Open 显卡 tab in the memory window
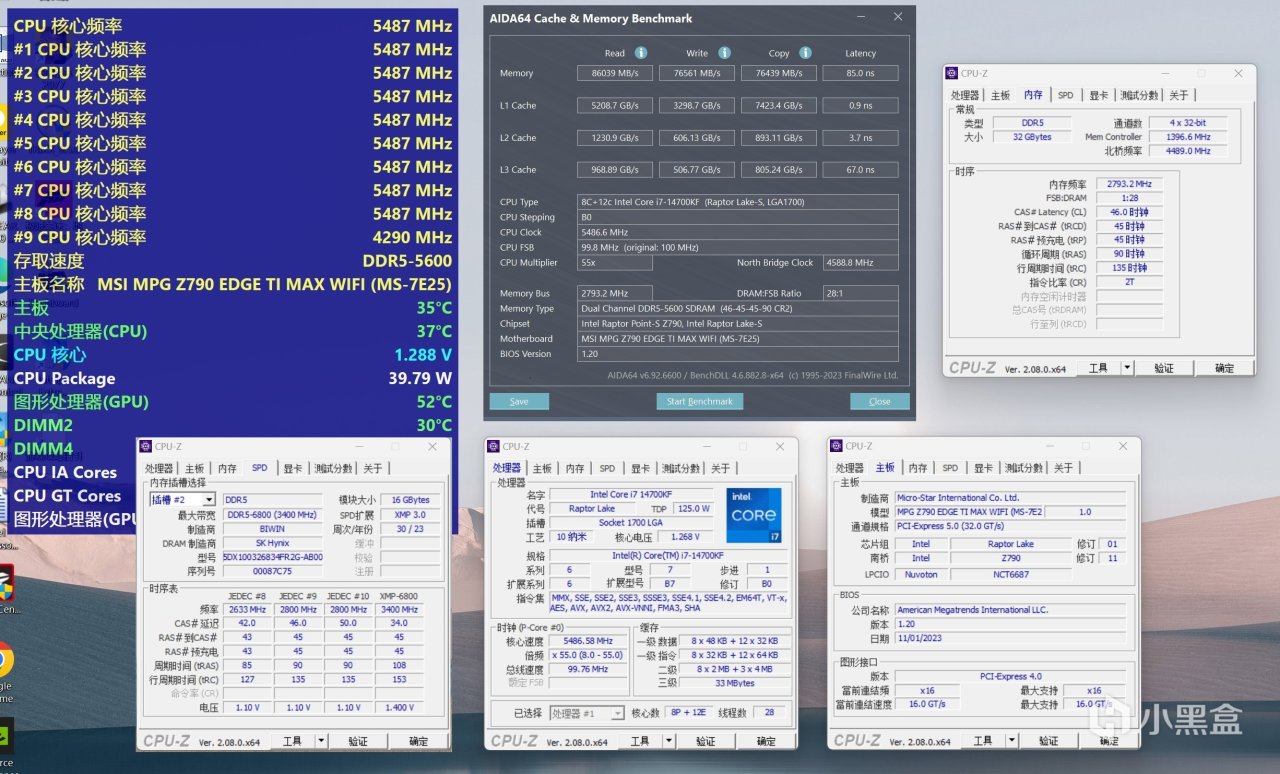The width and height of the screenshot is (1280, 774). 1099,95
